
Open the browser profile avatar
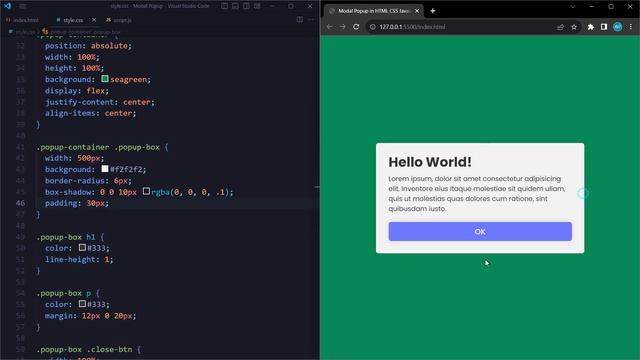pos(618,27)
